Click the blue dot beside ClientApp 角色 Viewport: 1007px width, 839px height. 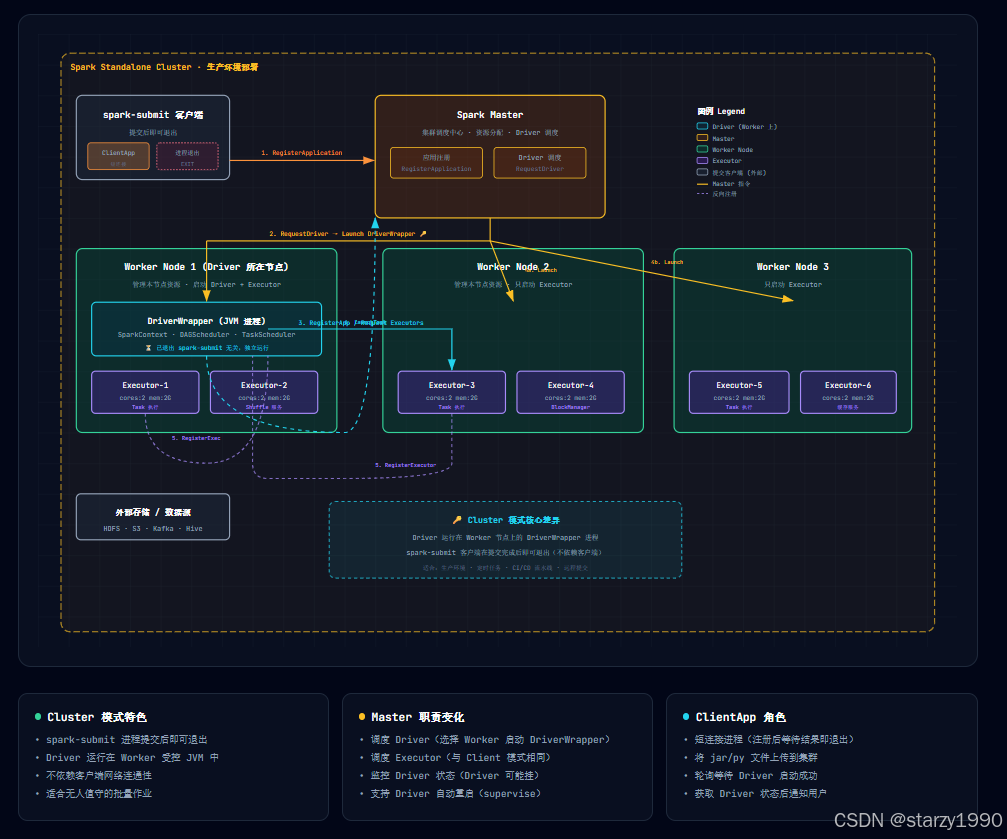click(686, 716)
